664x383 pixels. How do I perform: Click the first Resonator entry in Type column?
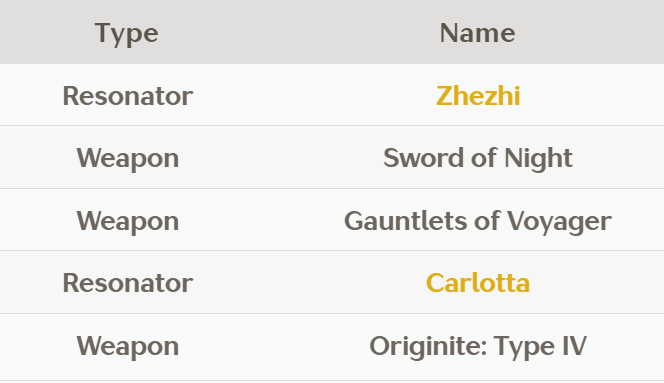point(127,96)
